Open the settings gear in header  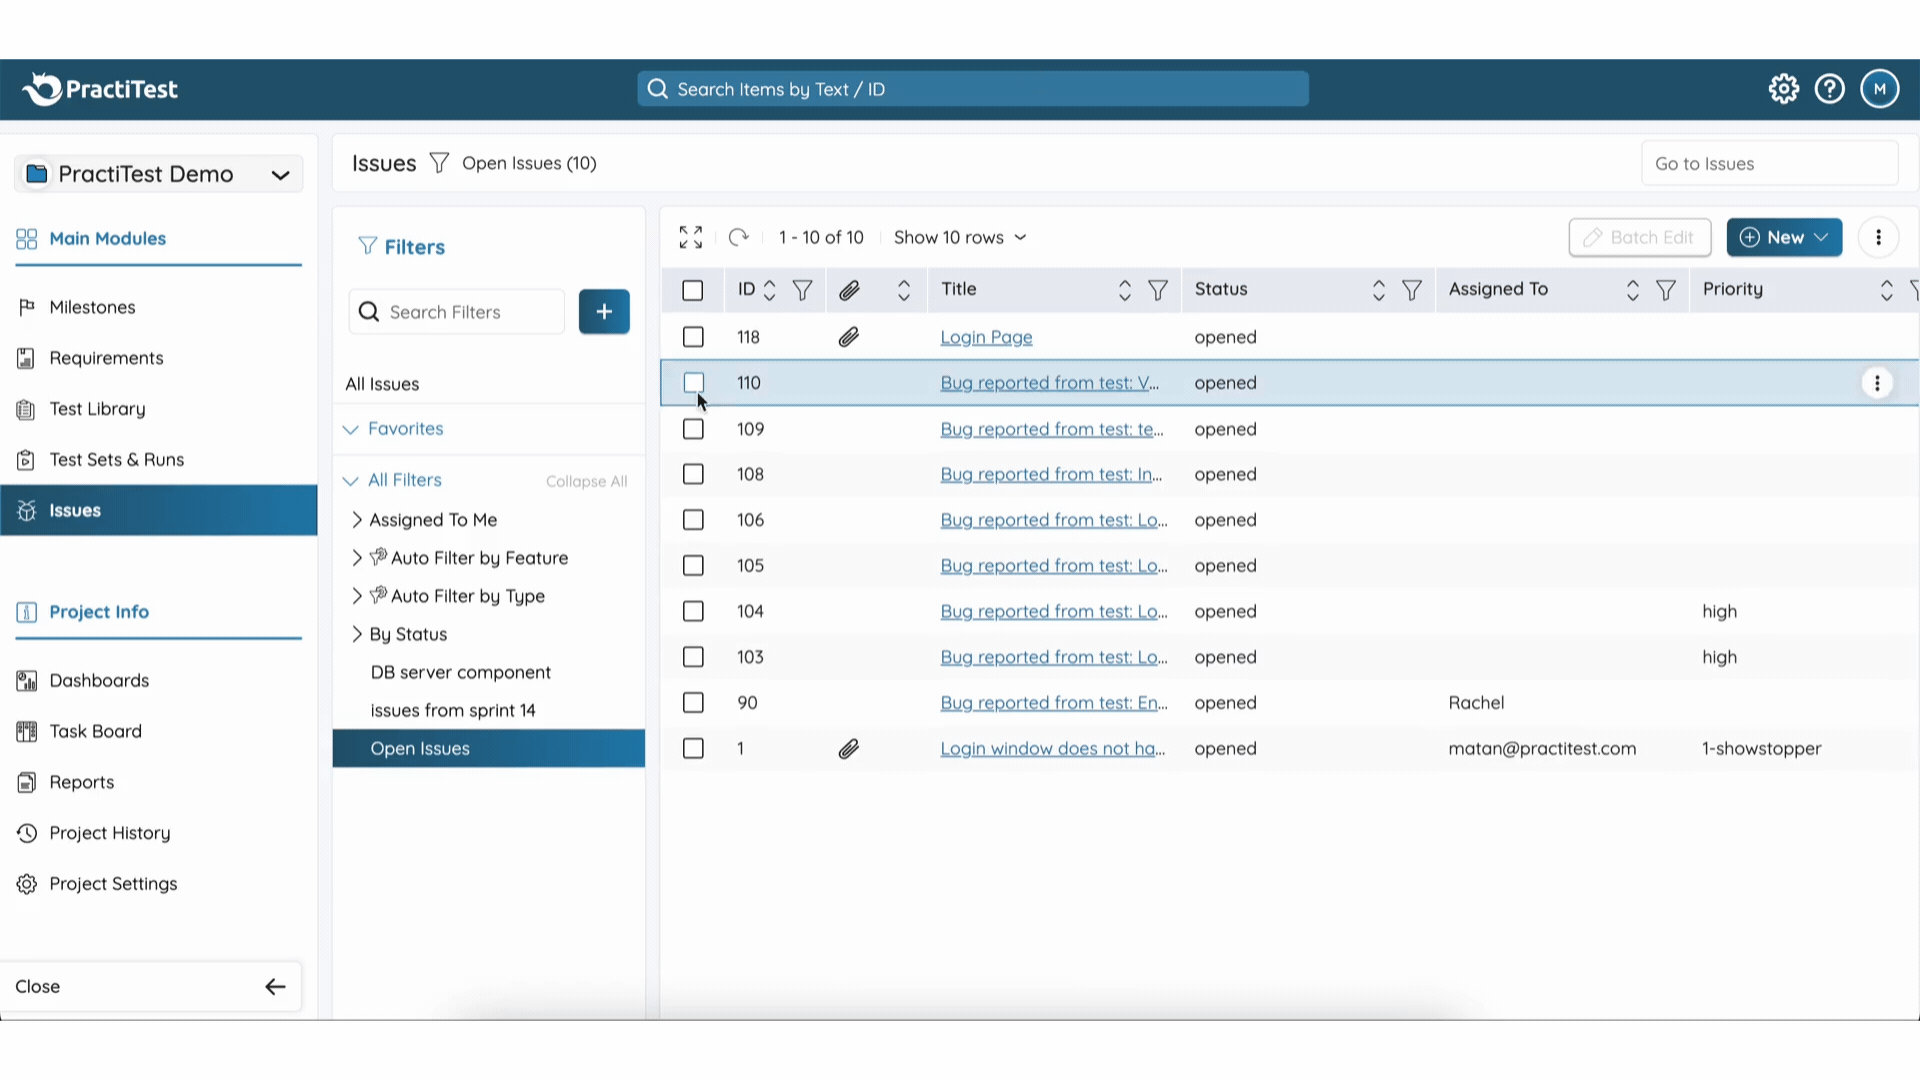click(x=1783, y=89)
